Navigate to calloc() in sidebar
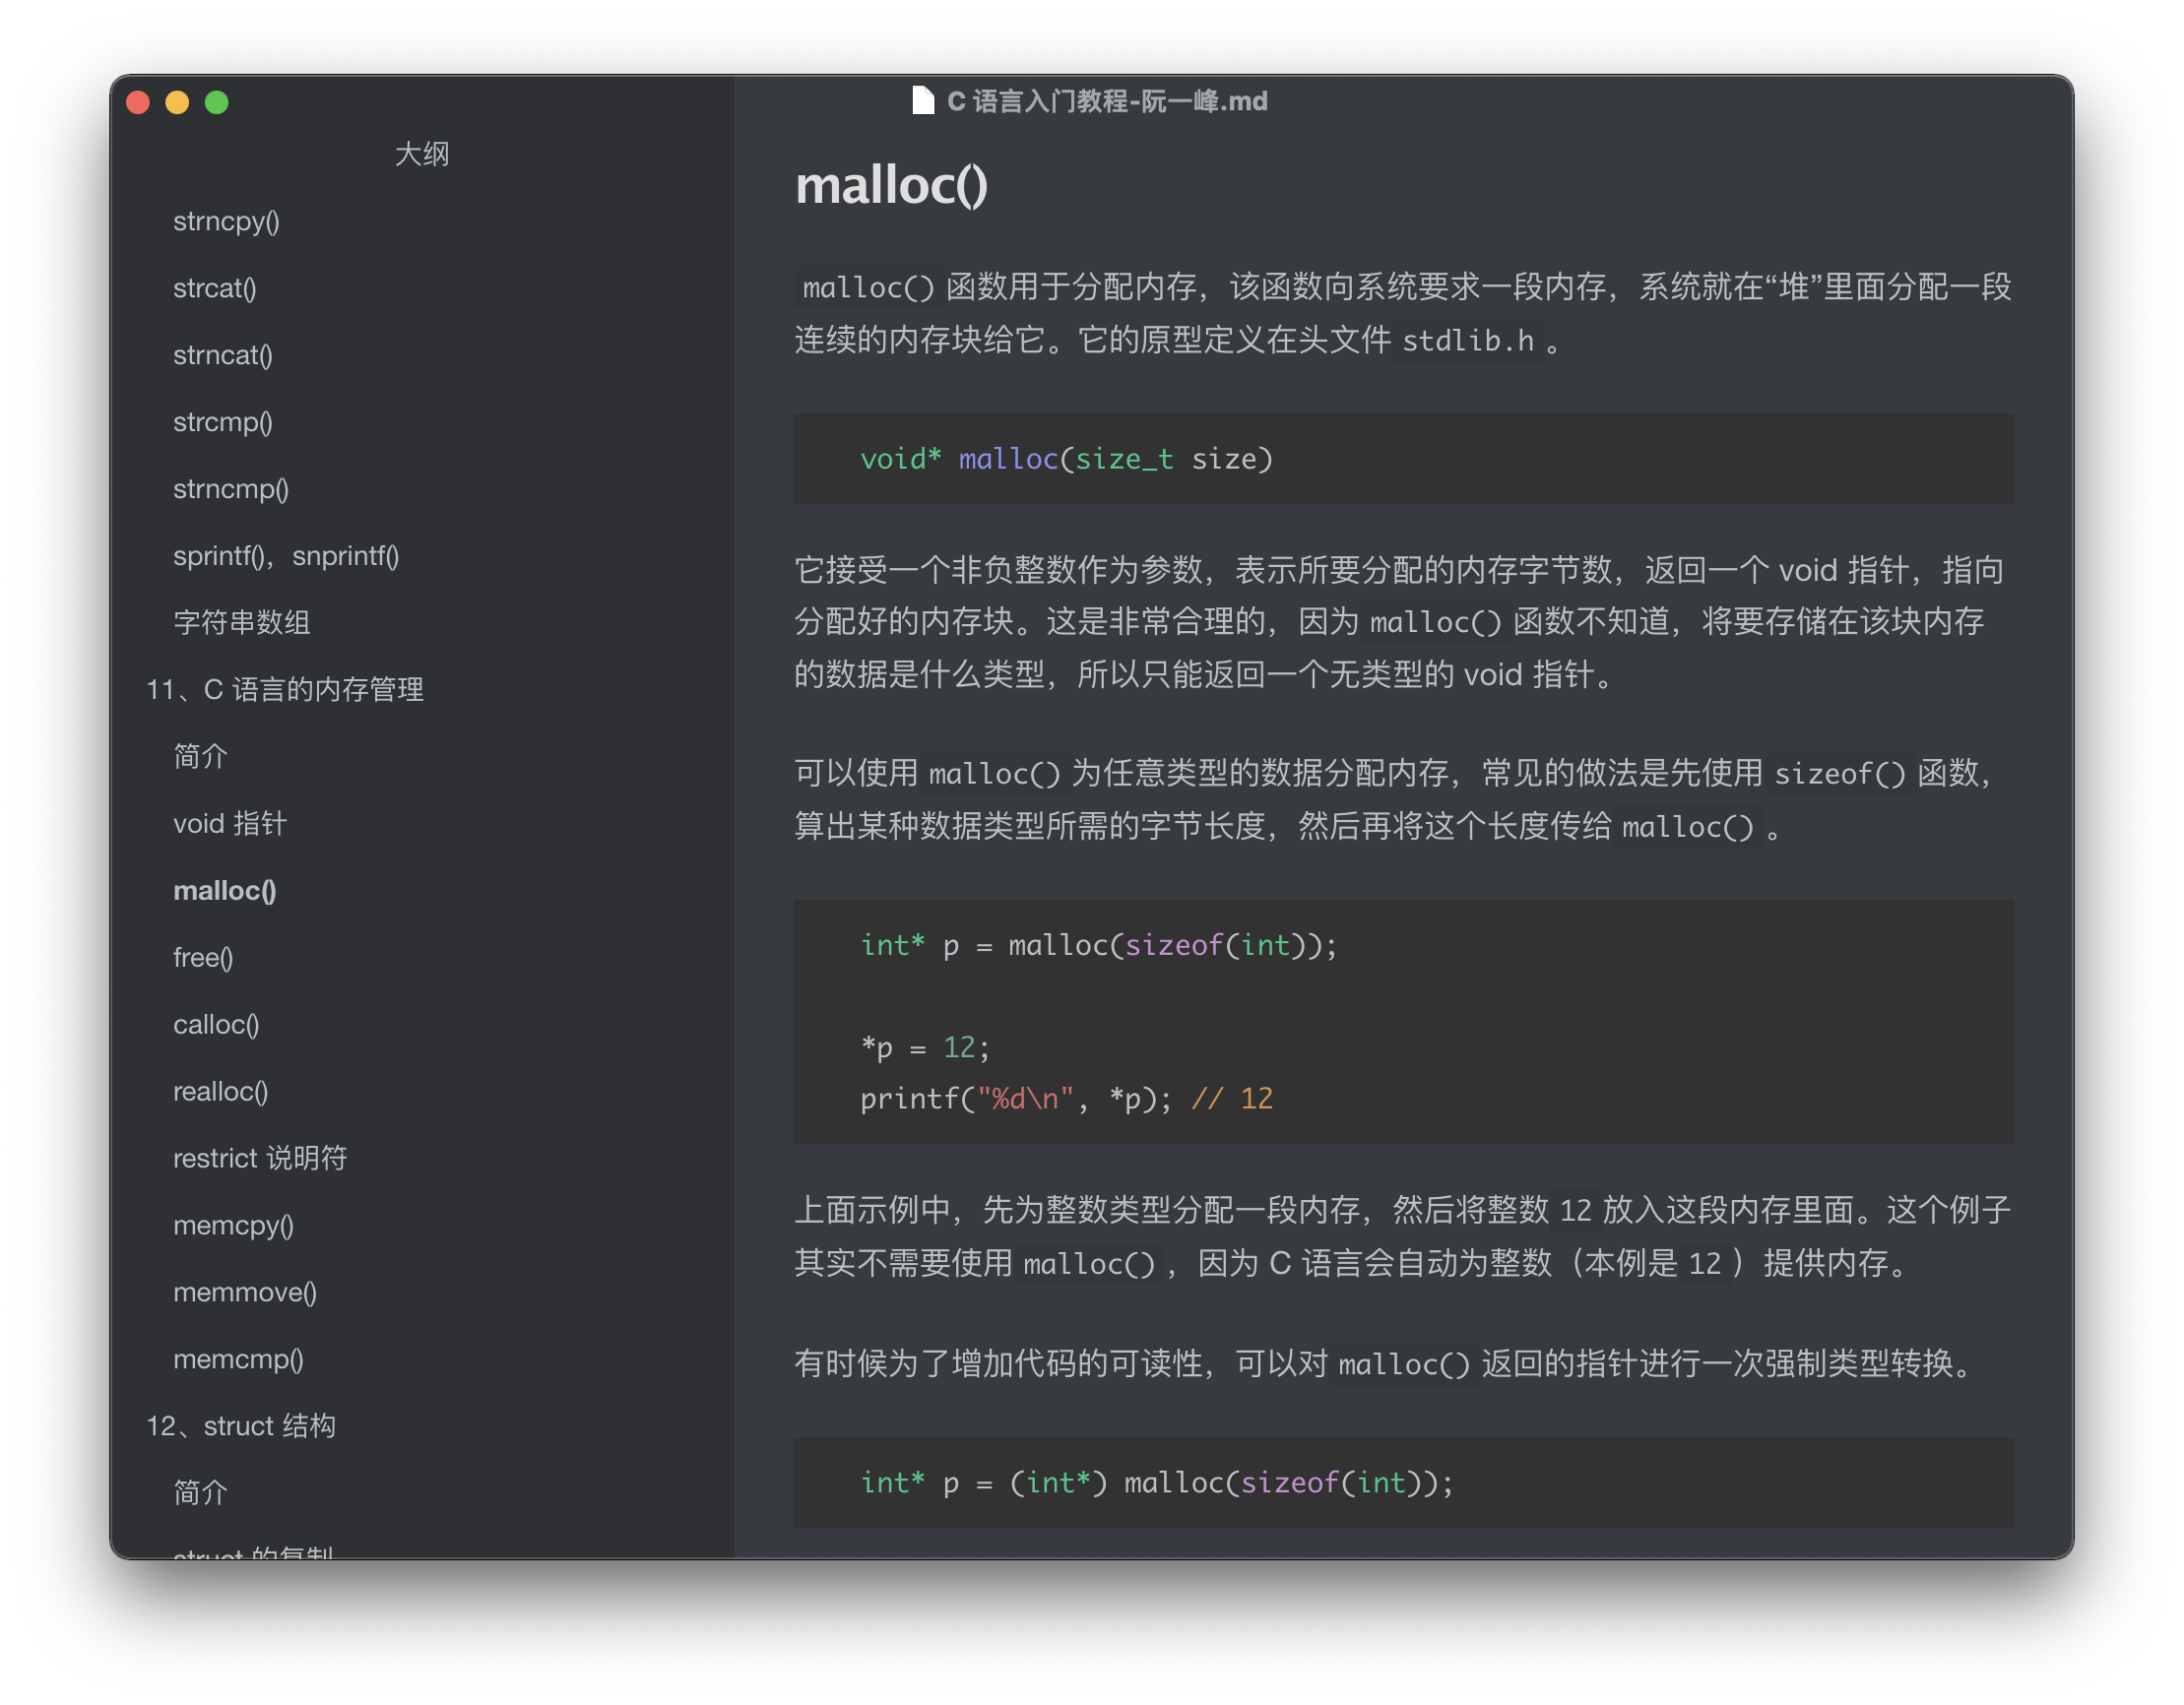This screenshot has width=2184, height=1705. [216, 1025]
